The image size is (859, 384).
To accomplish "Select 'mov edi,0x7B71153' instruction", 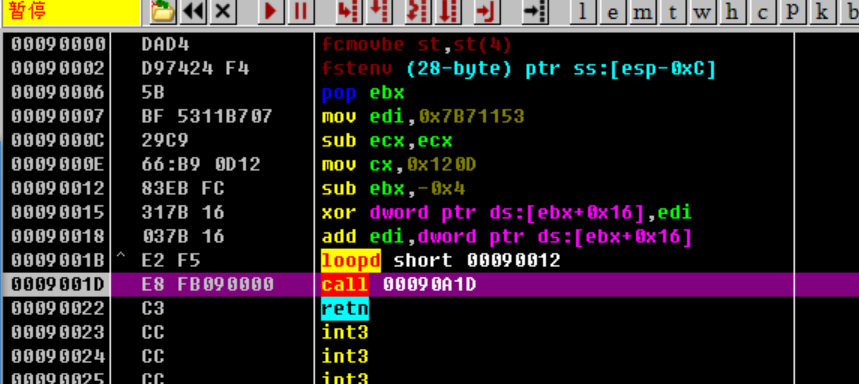I will point(422,117).
